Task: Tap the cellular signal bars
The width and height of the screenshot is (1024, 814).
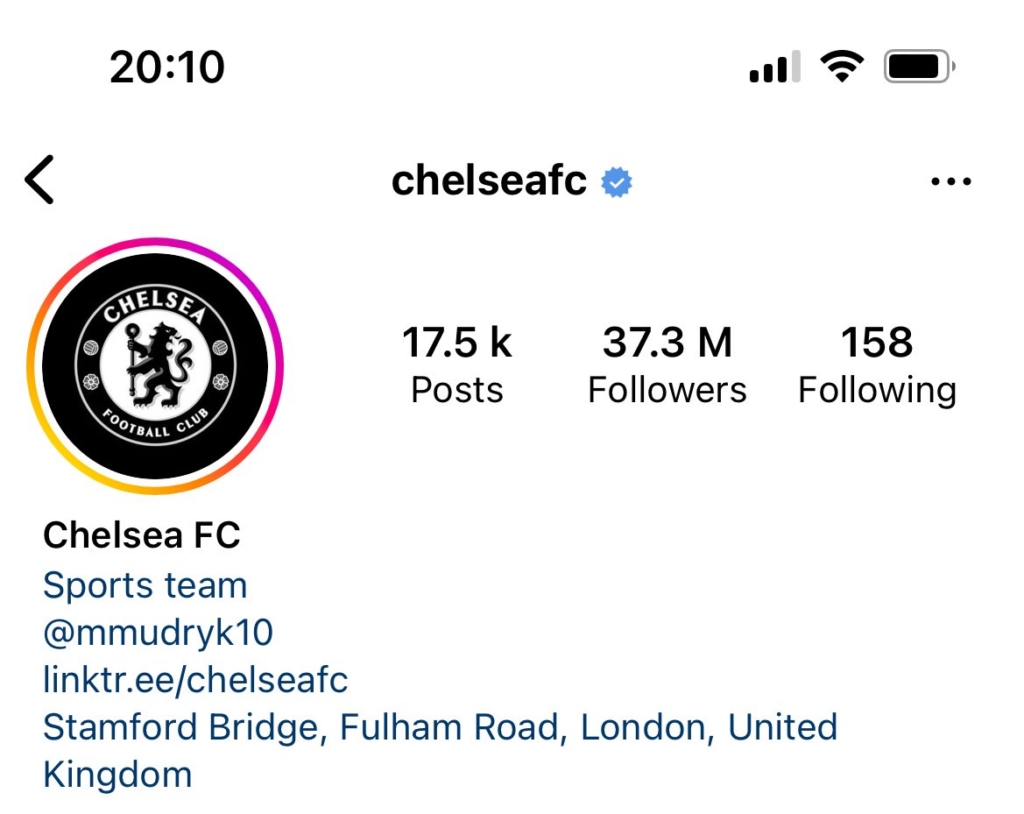Action: tap(775, 67)
